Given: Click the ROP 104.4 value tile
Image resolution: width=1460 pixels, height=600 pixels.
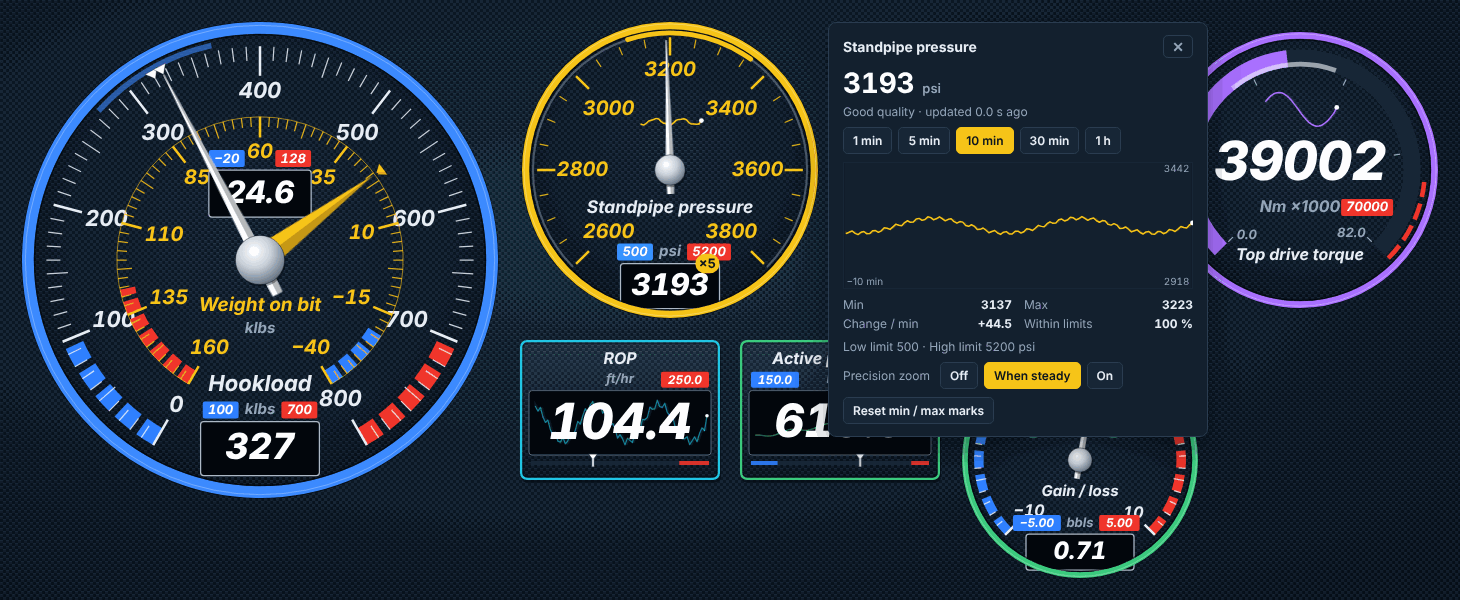Looking at the screenshot, I should 620,422.
